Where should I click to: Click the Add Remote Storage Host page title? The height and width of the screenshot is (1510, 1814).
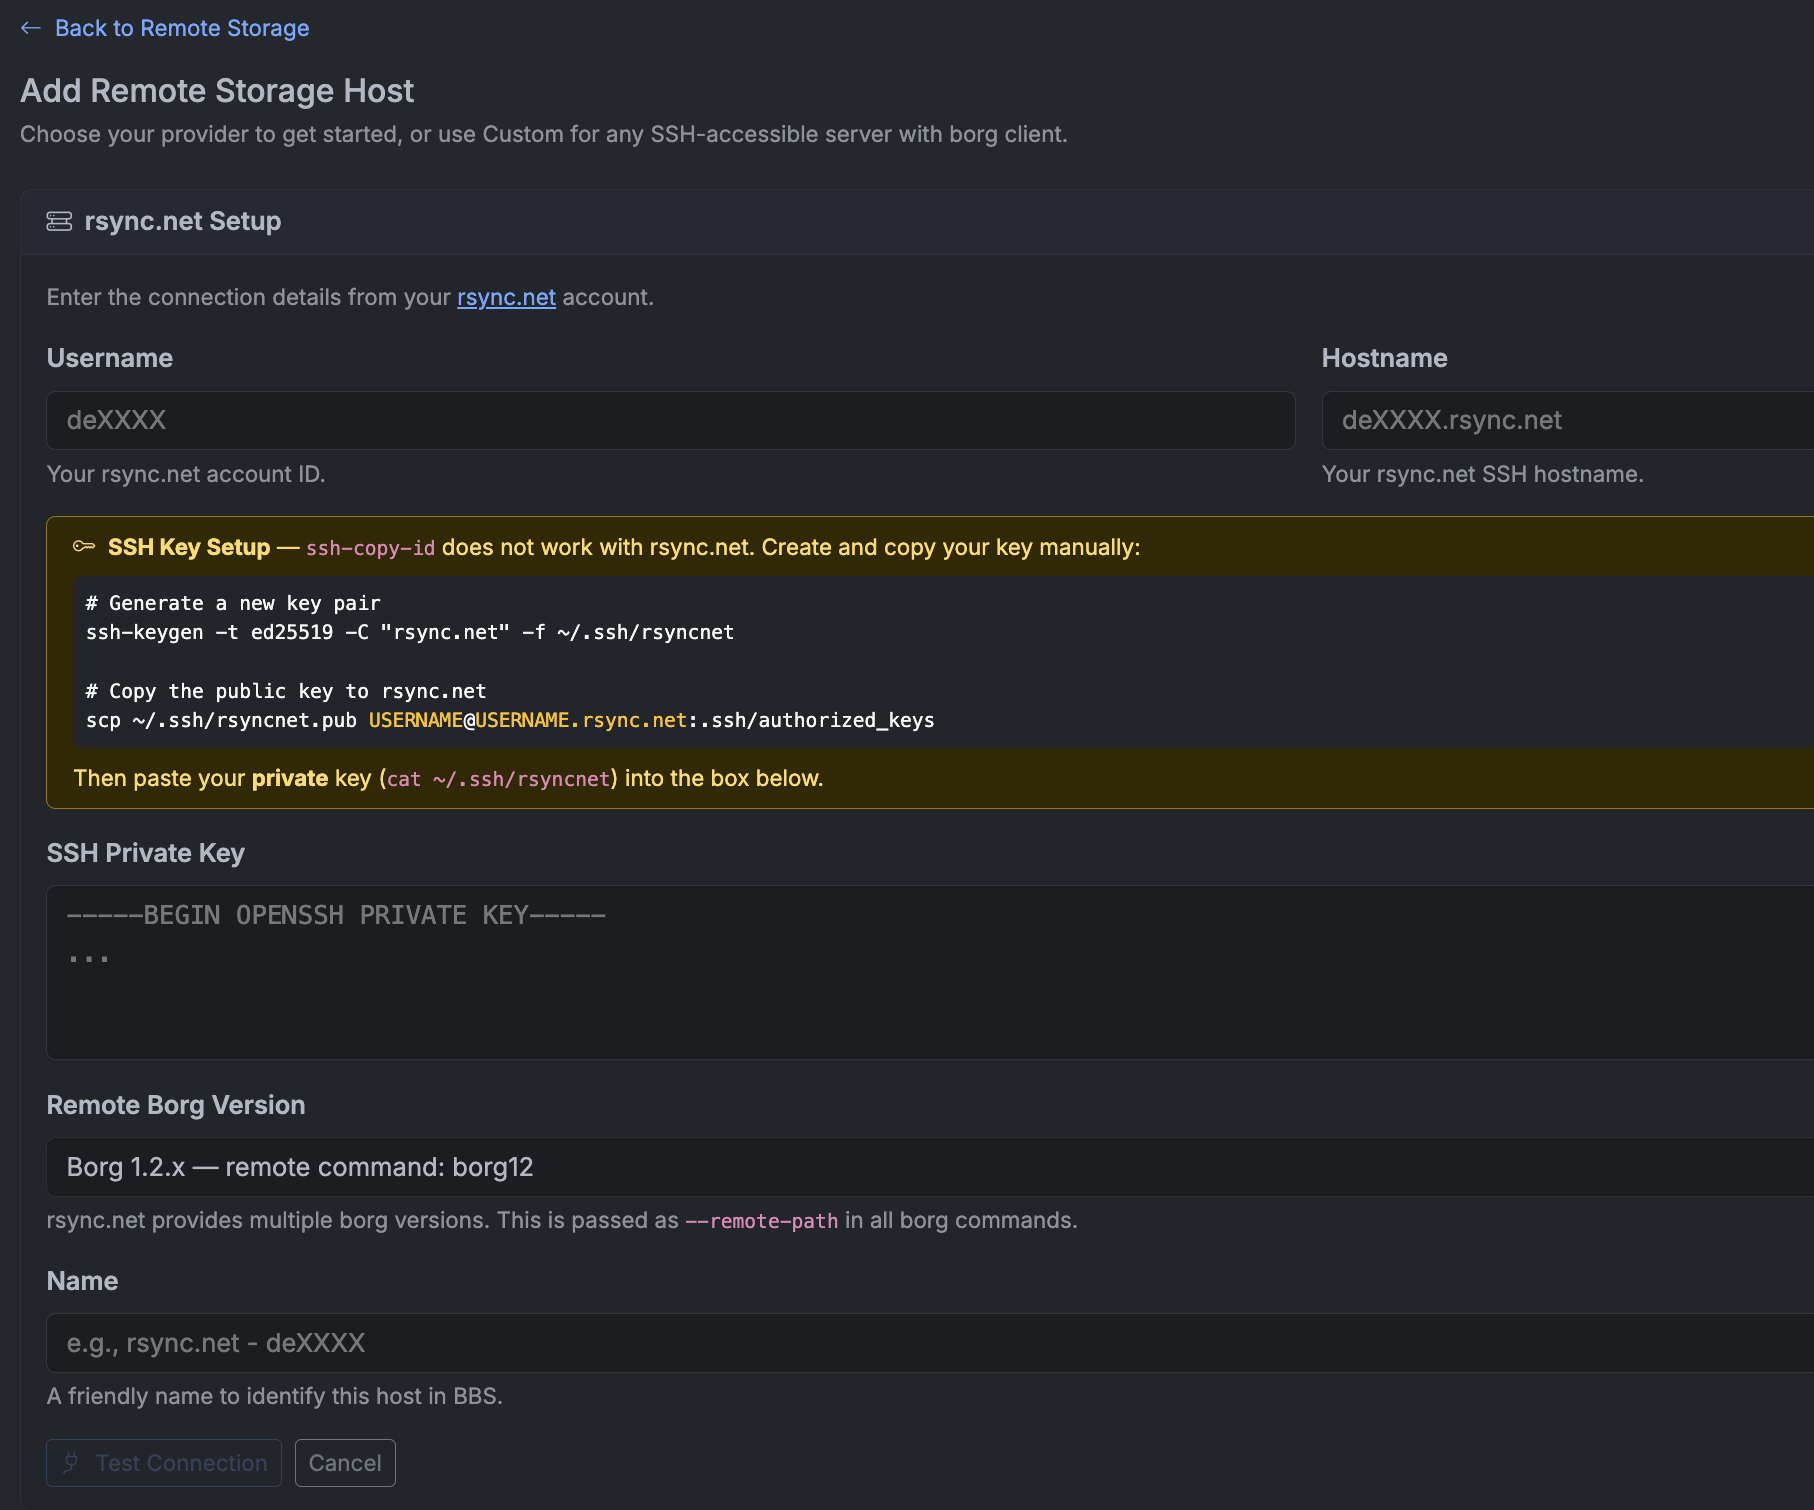tap(216, 90)
